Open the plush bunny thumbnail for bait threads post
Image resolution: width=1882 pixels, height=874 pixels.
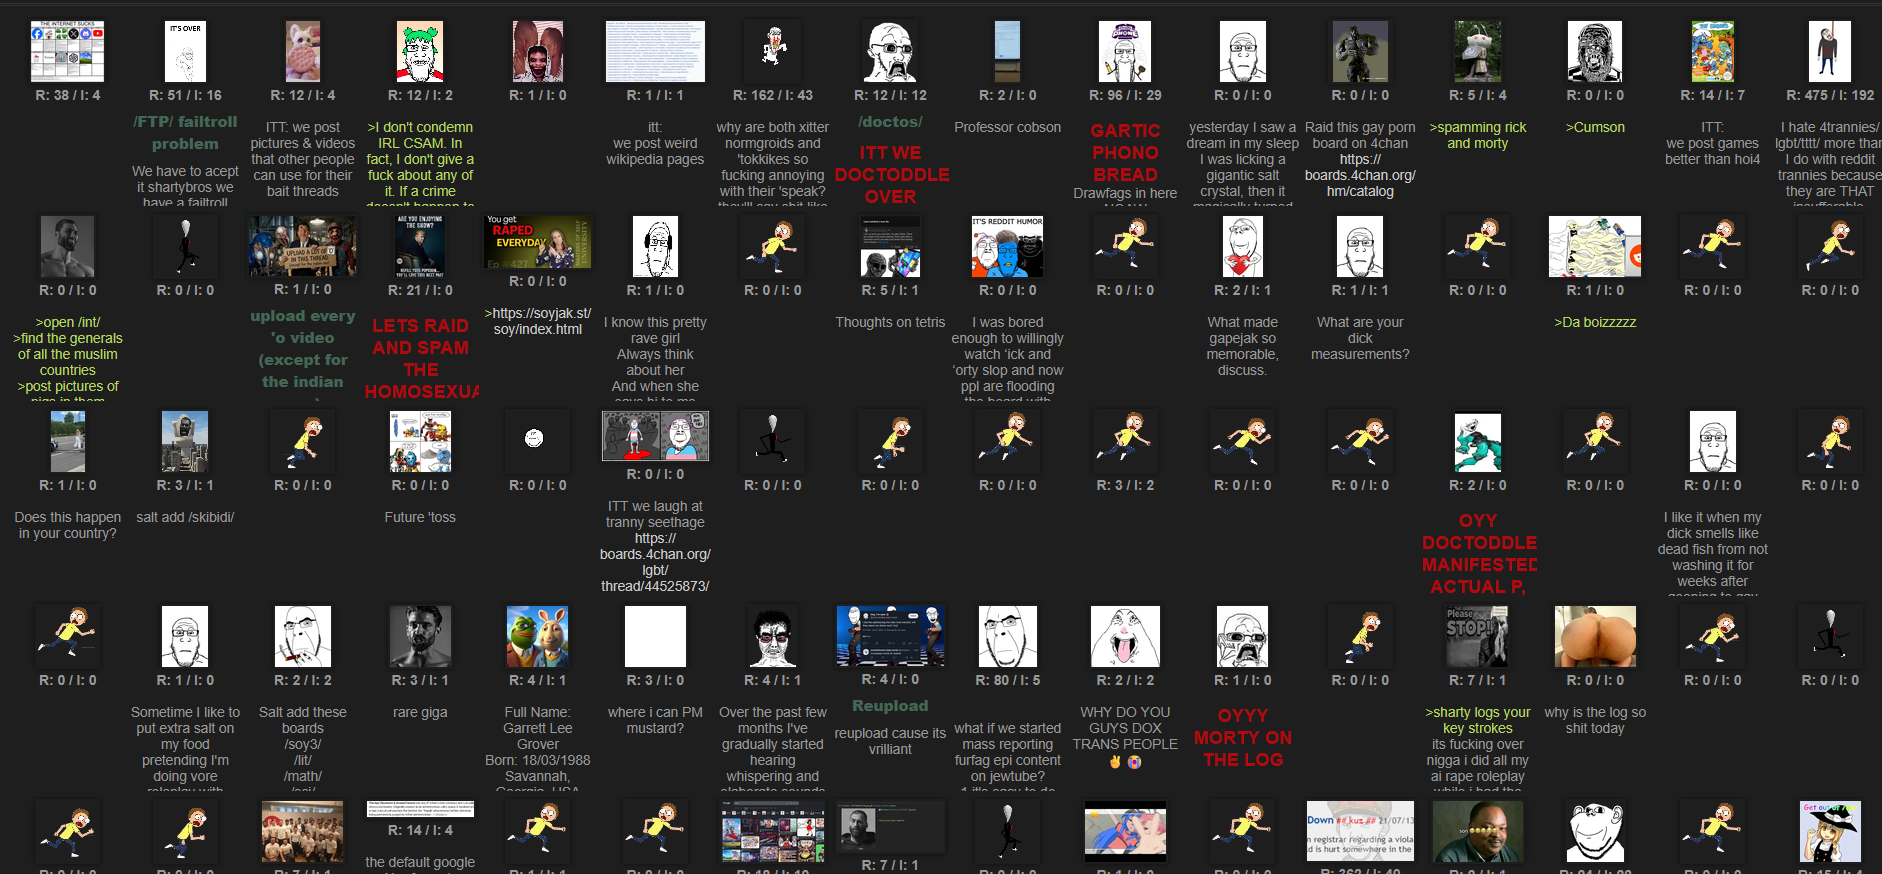(x=303, y=51)
